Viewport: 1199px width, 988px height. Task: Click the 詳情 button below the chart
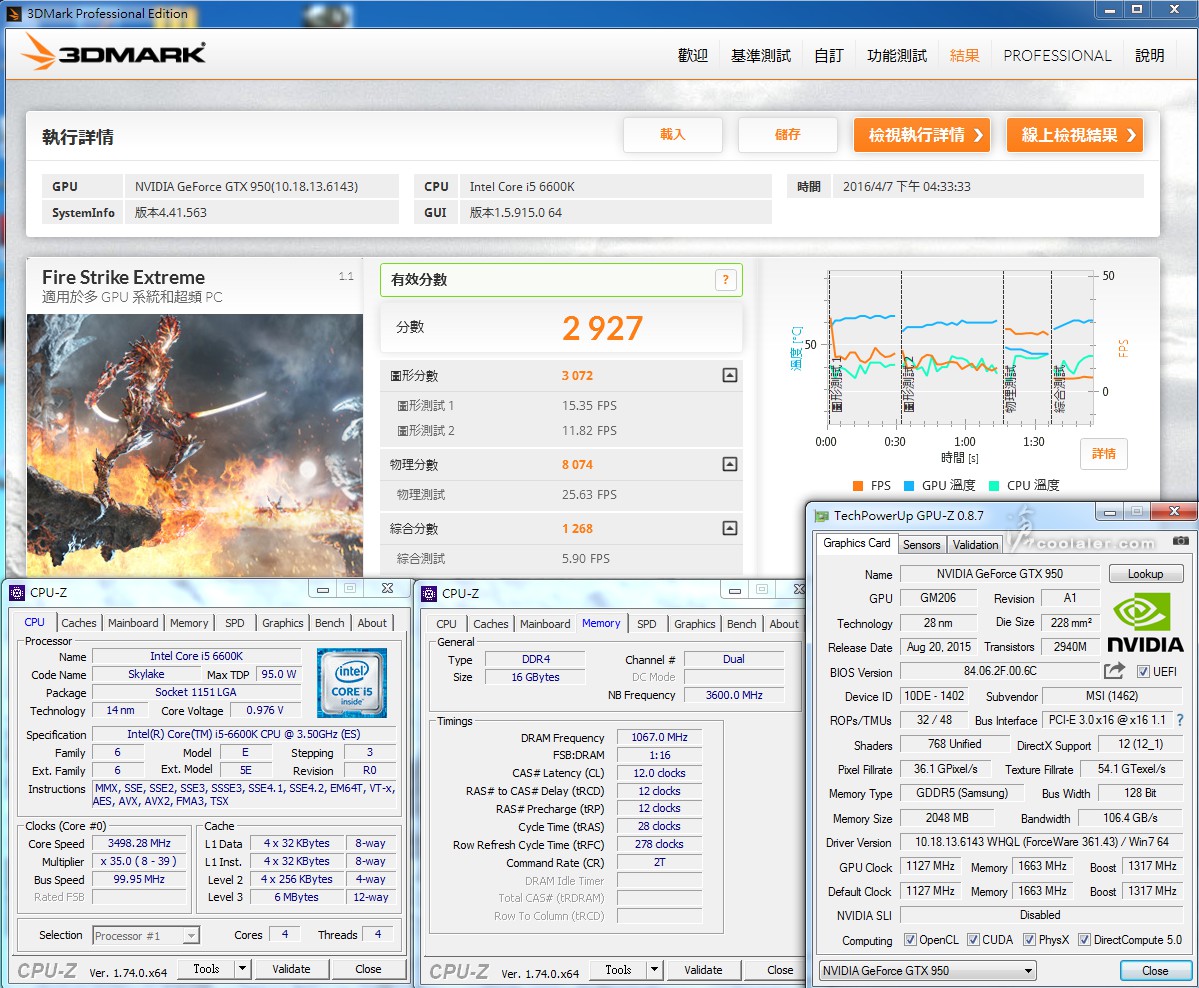1103,453
